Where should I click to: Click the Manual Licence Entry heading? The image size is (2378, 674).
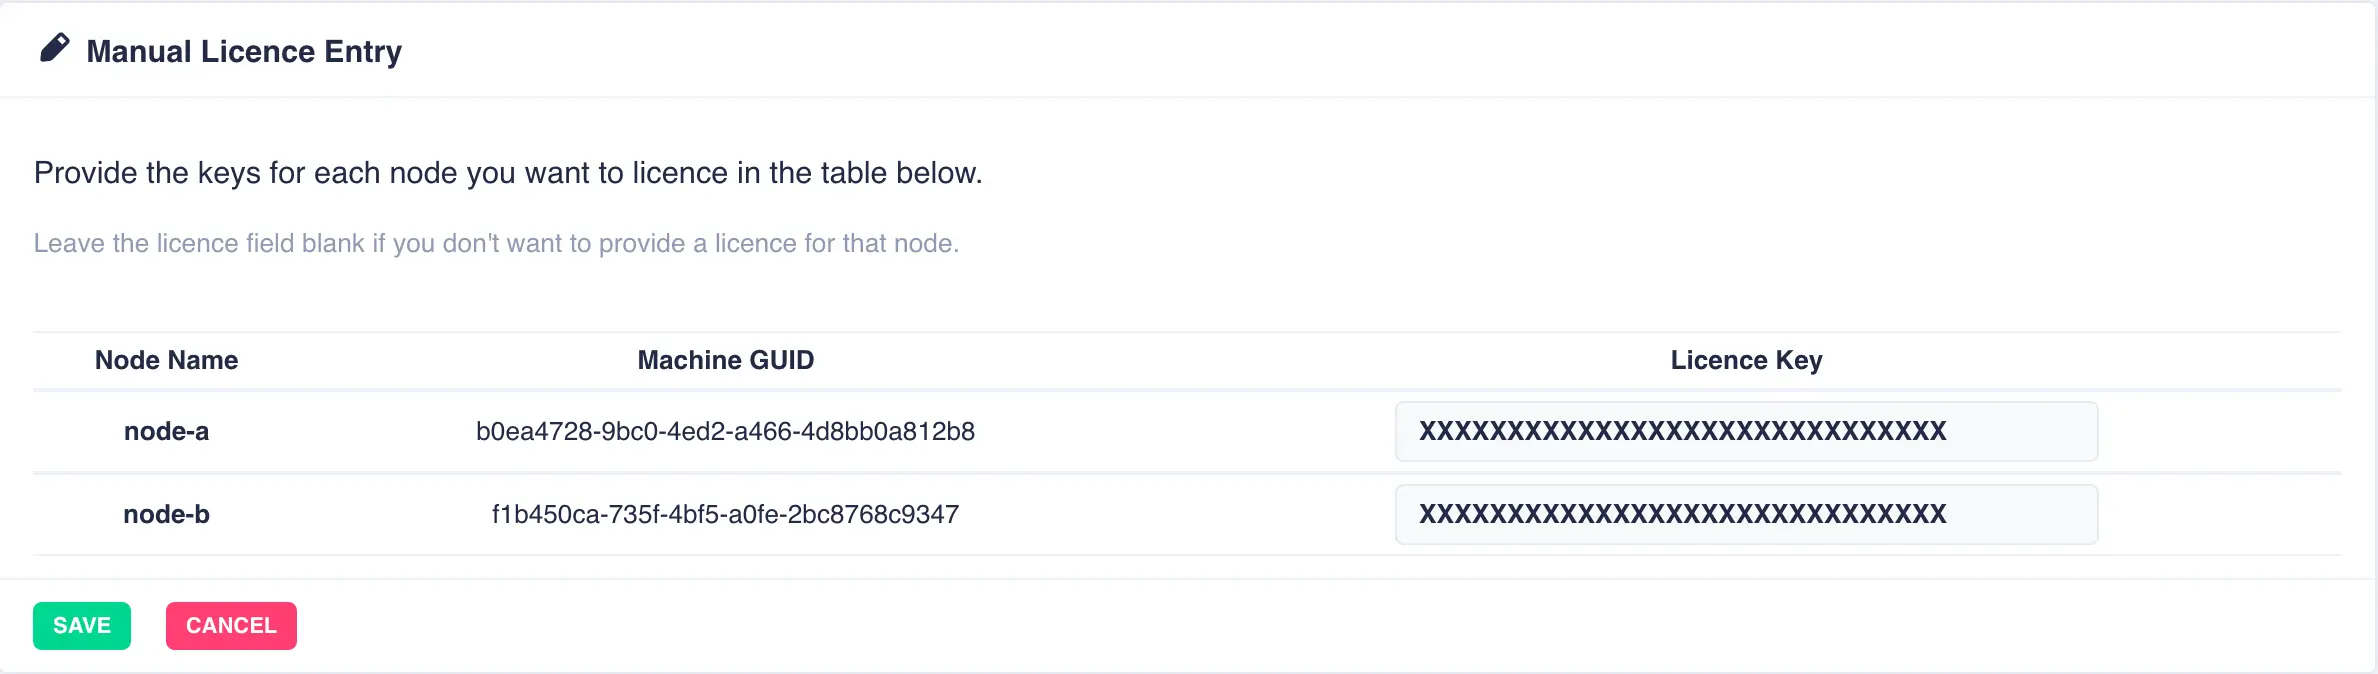click(244, 51)
